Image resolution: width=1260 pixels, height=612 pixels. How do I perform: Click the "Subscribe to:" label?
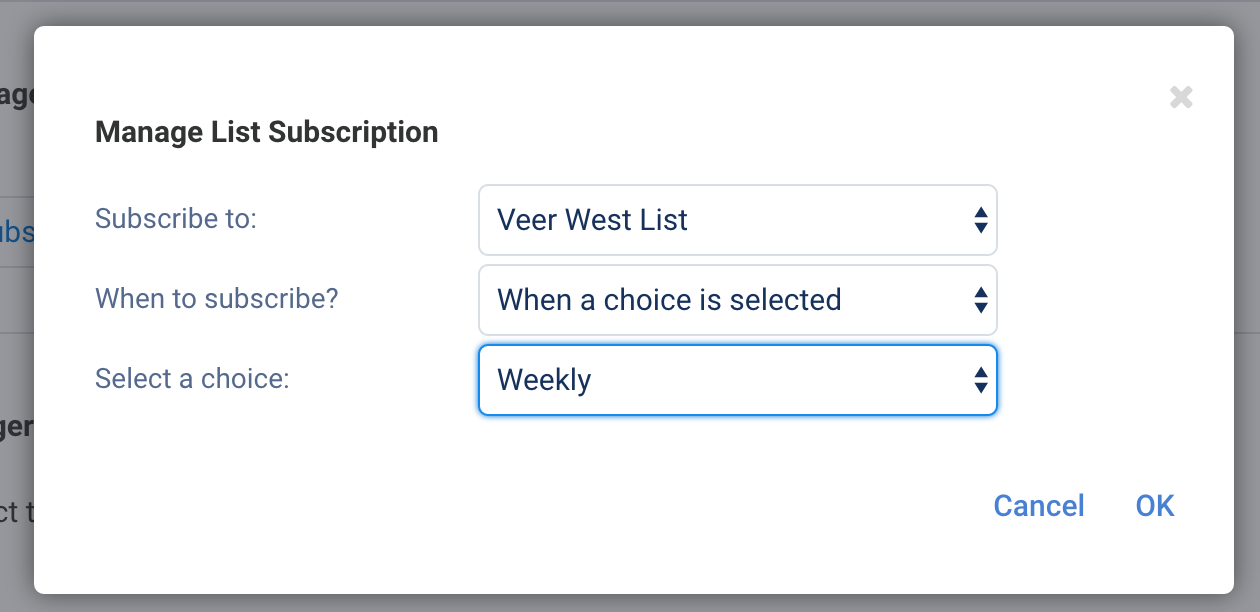click(x=176, y=218)
